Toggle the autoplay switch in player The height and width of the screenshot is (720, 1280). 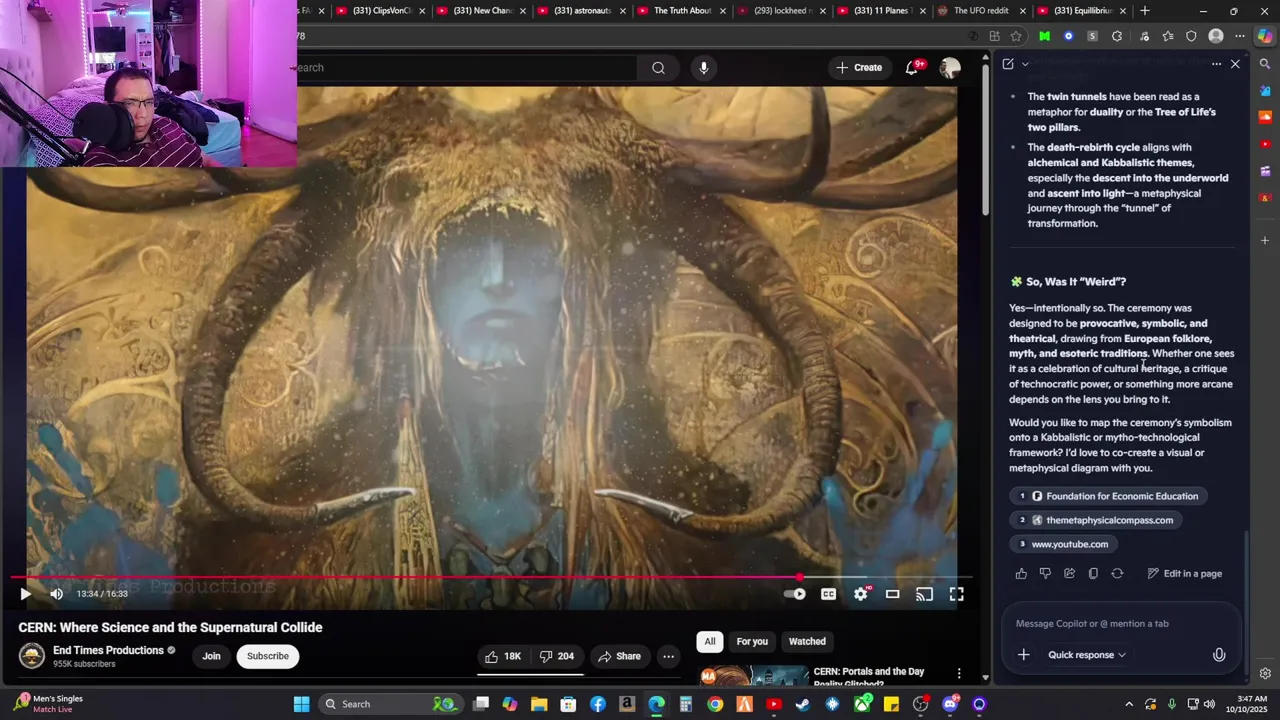794,594
